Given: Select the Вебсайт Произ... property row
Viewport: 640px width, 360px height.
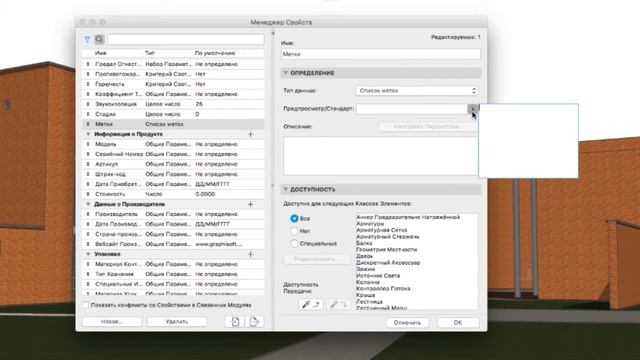Looking at the screenshot, I should (x=173, y=244).
